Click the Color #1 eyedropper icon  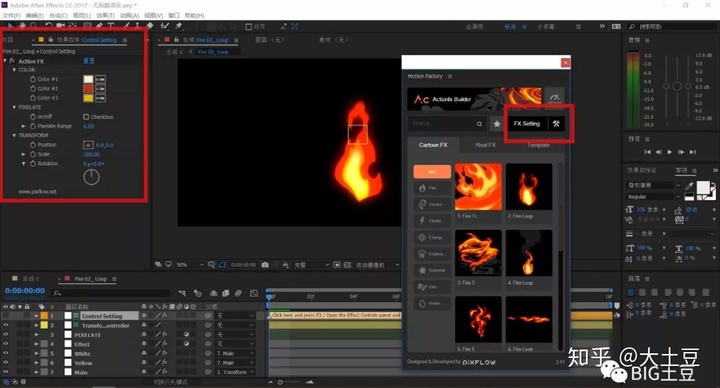click(x=101, y=79)
